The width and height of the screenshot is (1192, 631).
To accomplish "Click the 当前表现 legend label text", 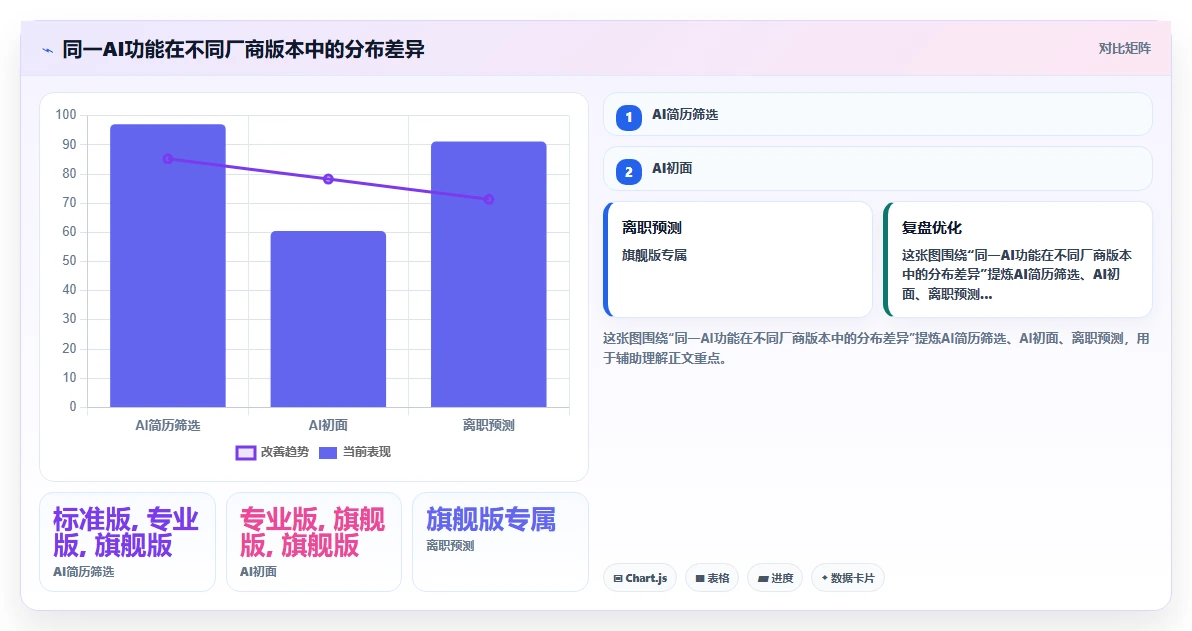I will (366, 452).
